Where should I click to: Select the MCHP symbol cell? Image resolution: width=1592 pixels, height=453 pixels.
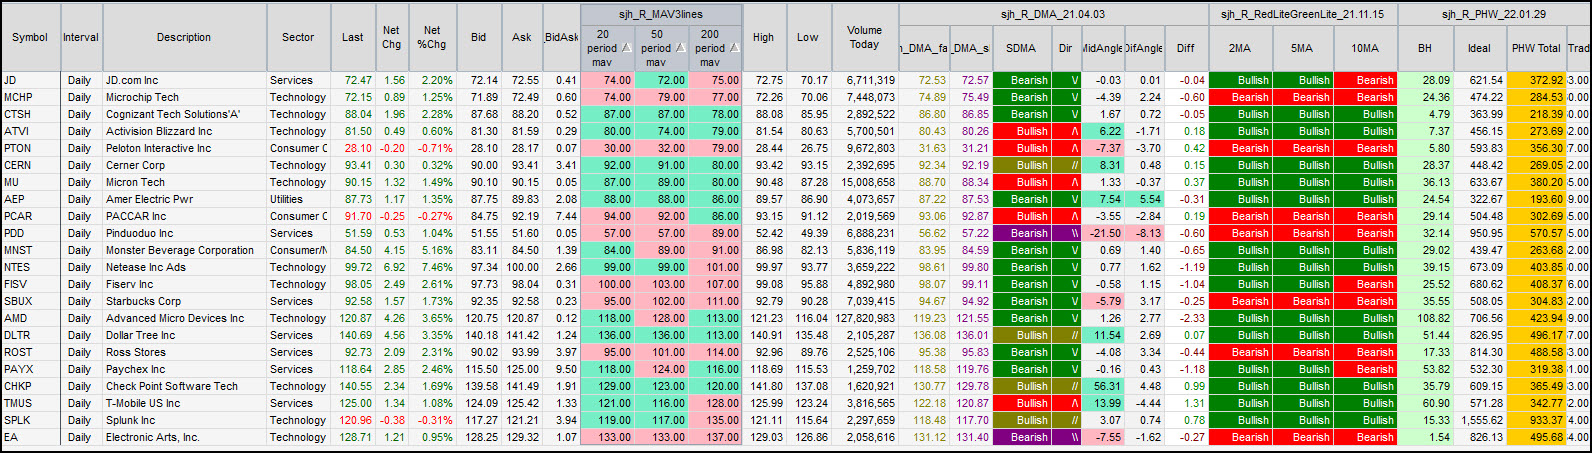click(x=30, y=97)
